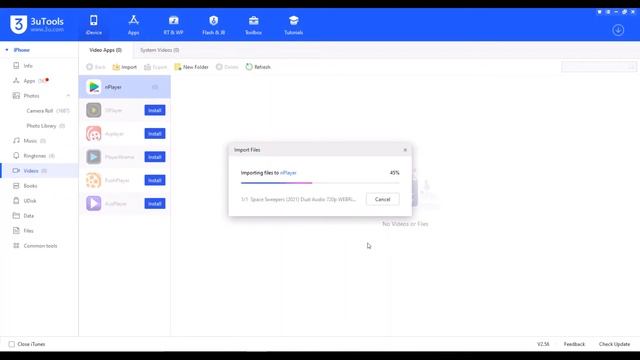Install the AcePlayer app

155,133
